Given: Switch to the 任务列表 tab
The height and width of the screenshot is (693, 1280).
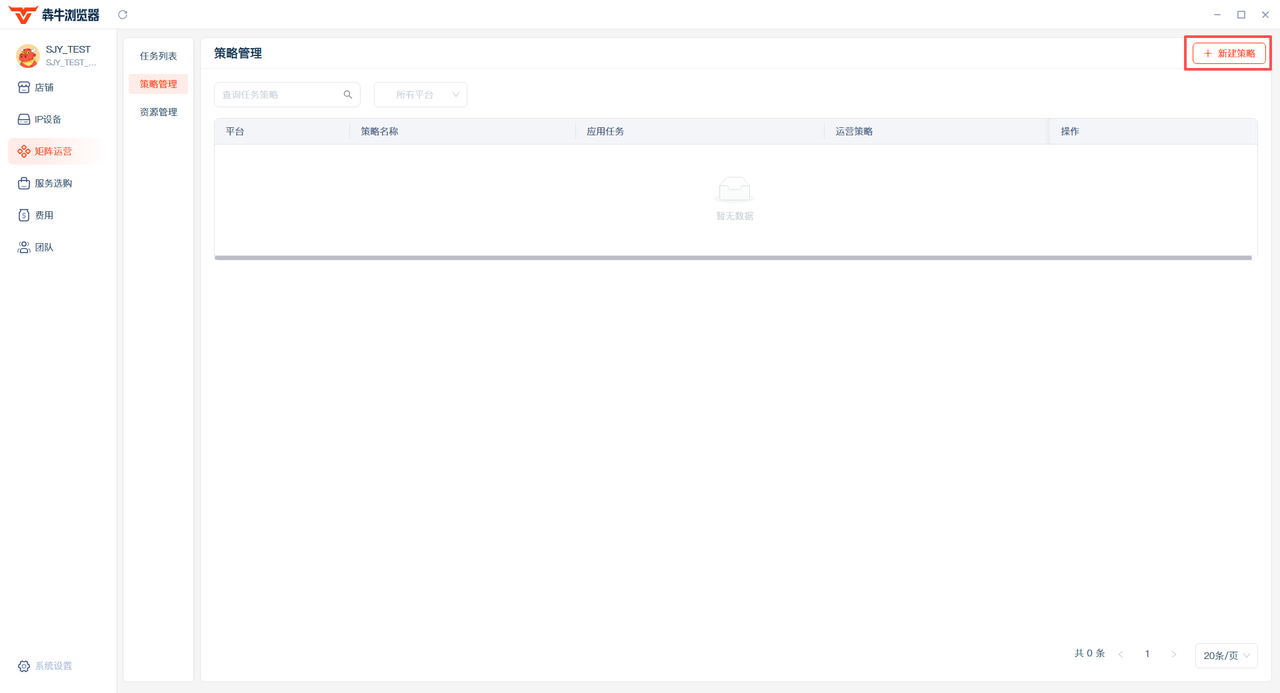Looking at the screenshot, I should coord(158,56).
